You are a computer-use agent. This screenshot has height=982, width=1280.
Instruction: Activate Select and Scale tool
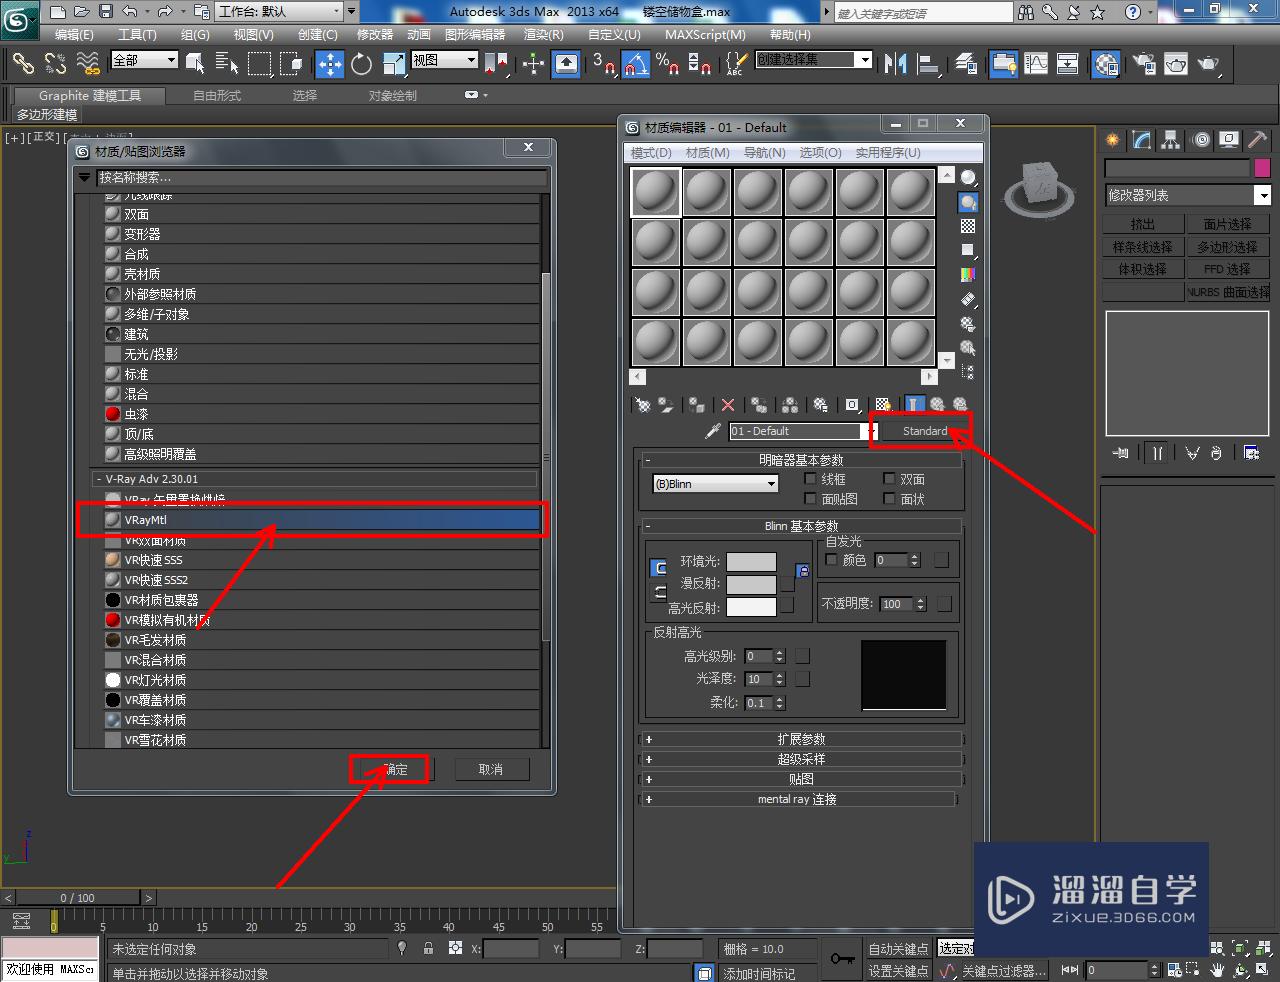394,64
